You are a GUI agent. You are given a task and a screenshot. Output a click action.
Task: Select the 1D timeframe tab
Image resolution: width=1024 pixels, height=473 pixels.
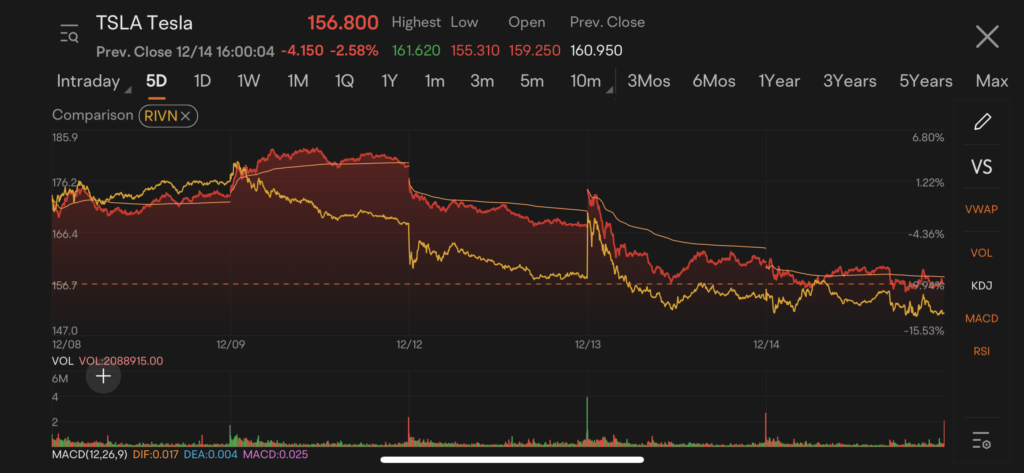(x=202, y=81)
